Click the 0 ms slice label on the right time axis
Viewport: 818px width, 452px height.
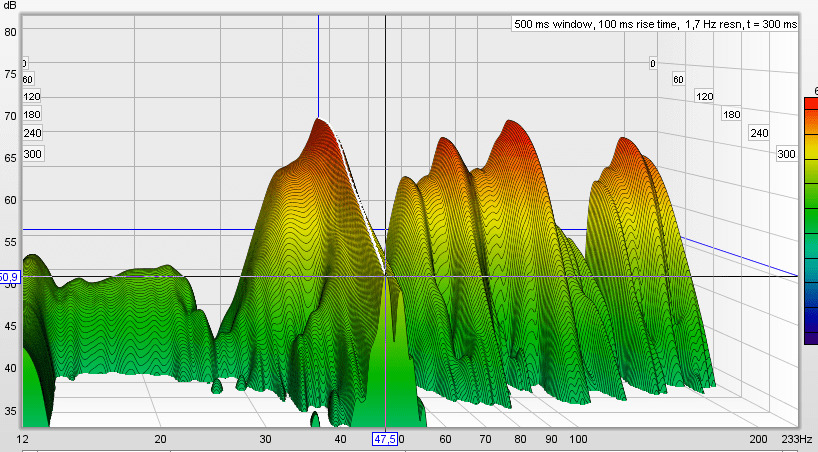tap(652, 64)
